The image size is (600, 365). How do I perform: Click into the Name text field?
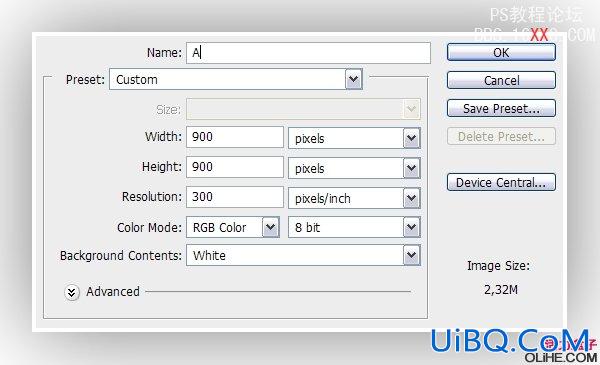coord(308,53)
